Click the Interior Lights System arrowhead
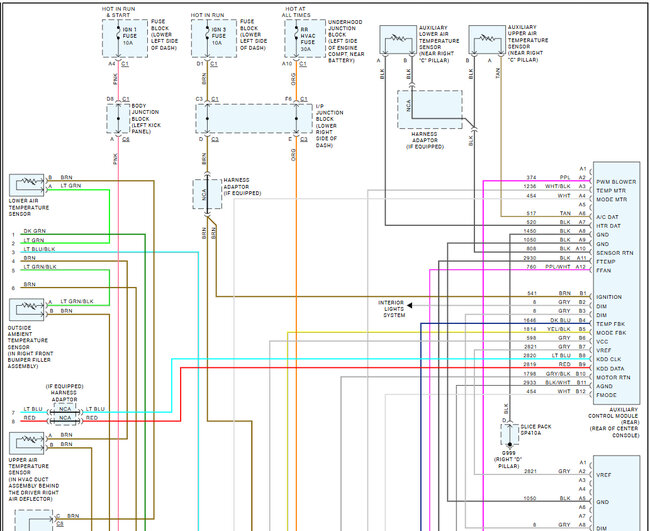 (x=410, y=306)
